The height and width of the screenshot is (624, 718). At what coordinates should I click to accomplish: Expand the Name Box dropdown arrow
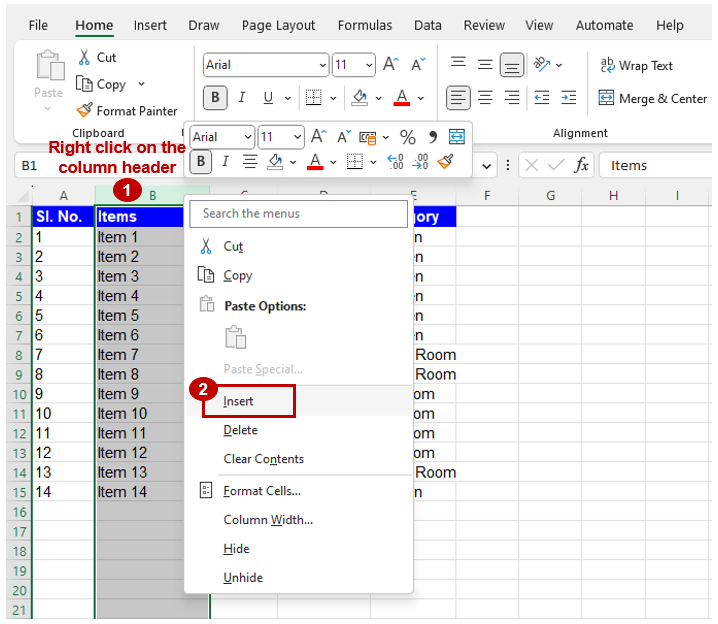(x=487, y=166)
